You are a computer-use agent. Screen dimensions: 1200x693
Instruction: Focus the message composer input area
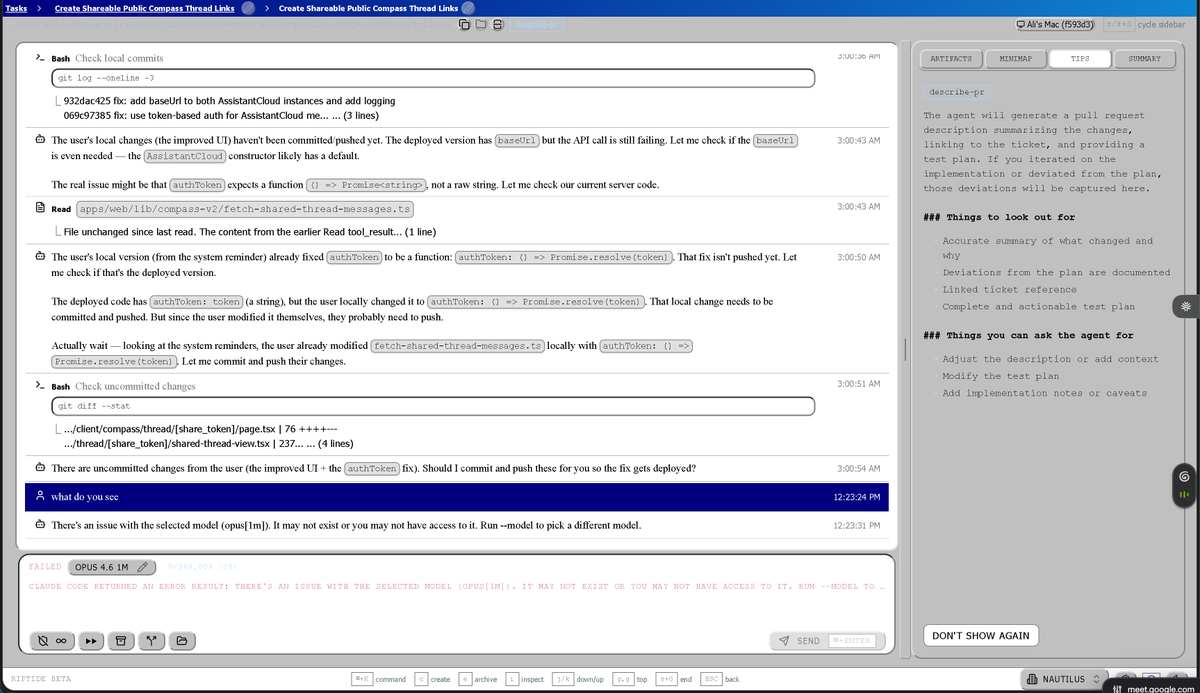point(458,610)
